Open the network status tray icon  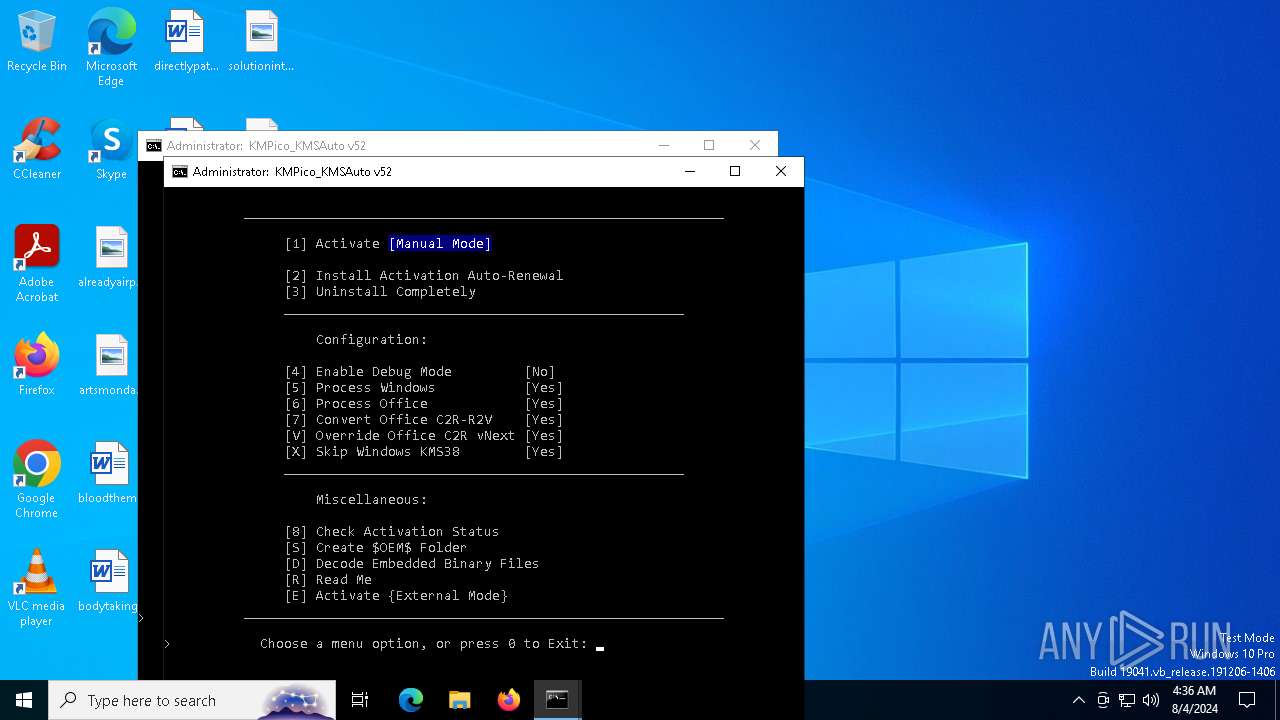coord(1127,700)
